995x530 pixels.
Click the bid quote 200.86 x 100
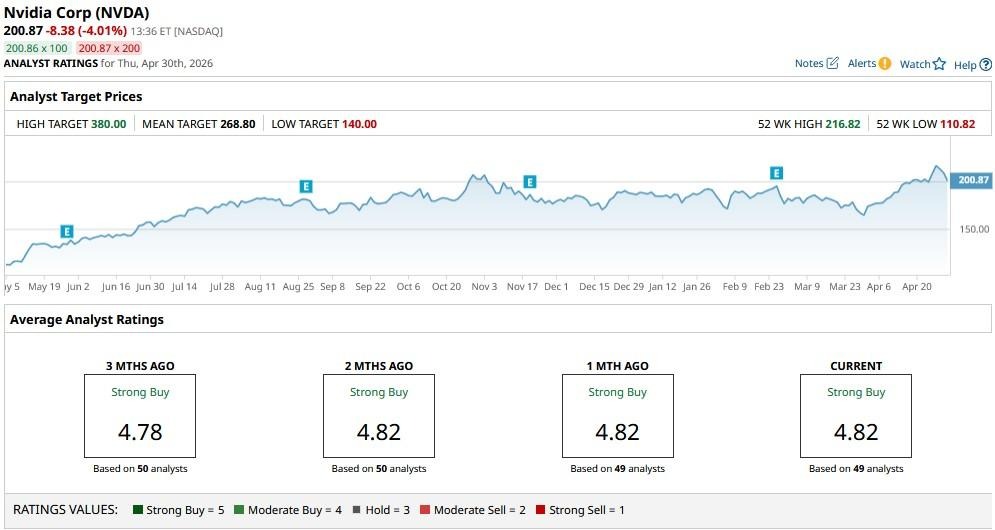[x=37, y=48]
